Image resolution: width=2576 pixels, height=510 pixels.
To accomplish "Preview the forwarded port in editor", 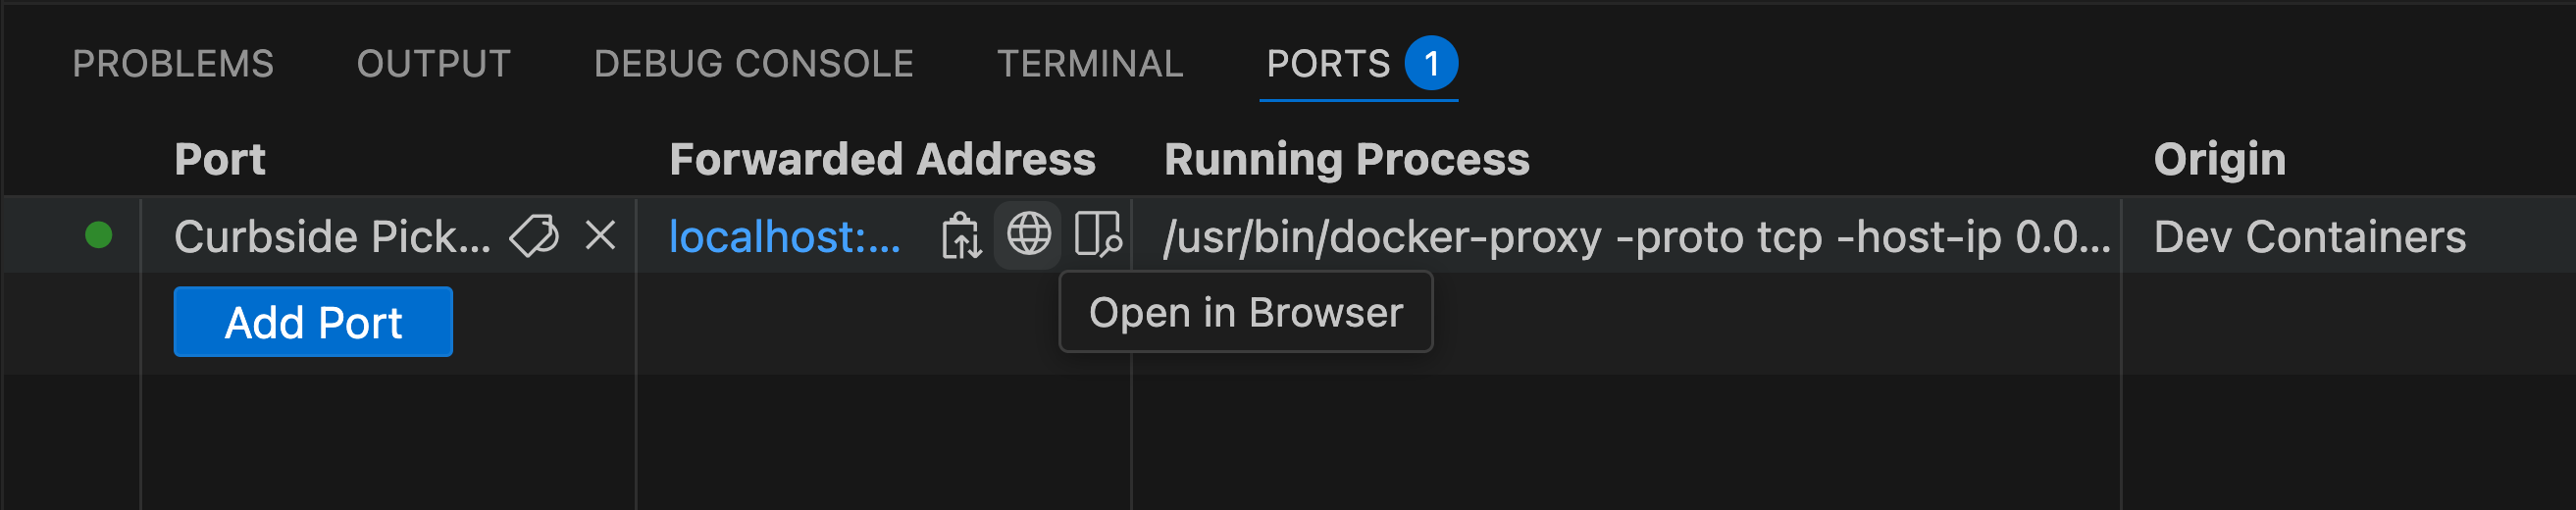I will (x=1097, y=236).
